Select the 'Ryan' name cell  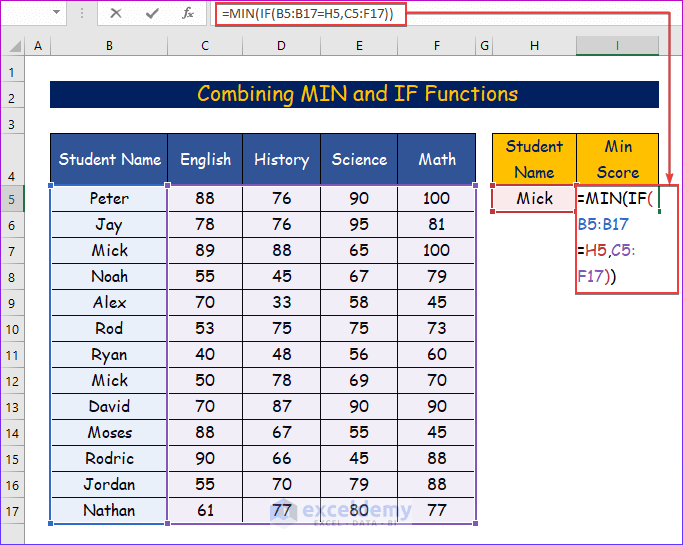(109, 355)
